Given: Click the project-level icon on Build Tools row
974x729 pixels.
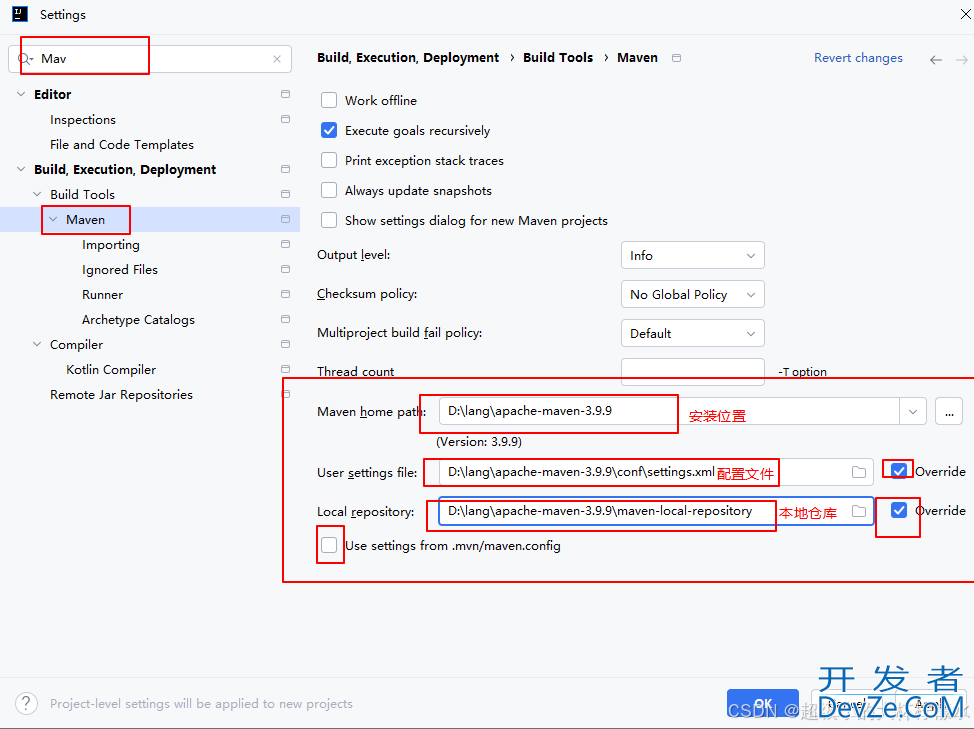Looking at the screenshot, I should coord(285,194).
